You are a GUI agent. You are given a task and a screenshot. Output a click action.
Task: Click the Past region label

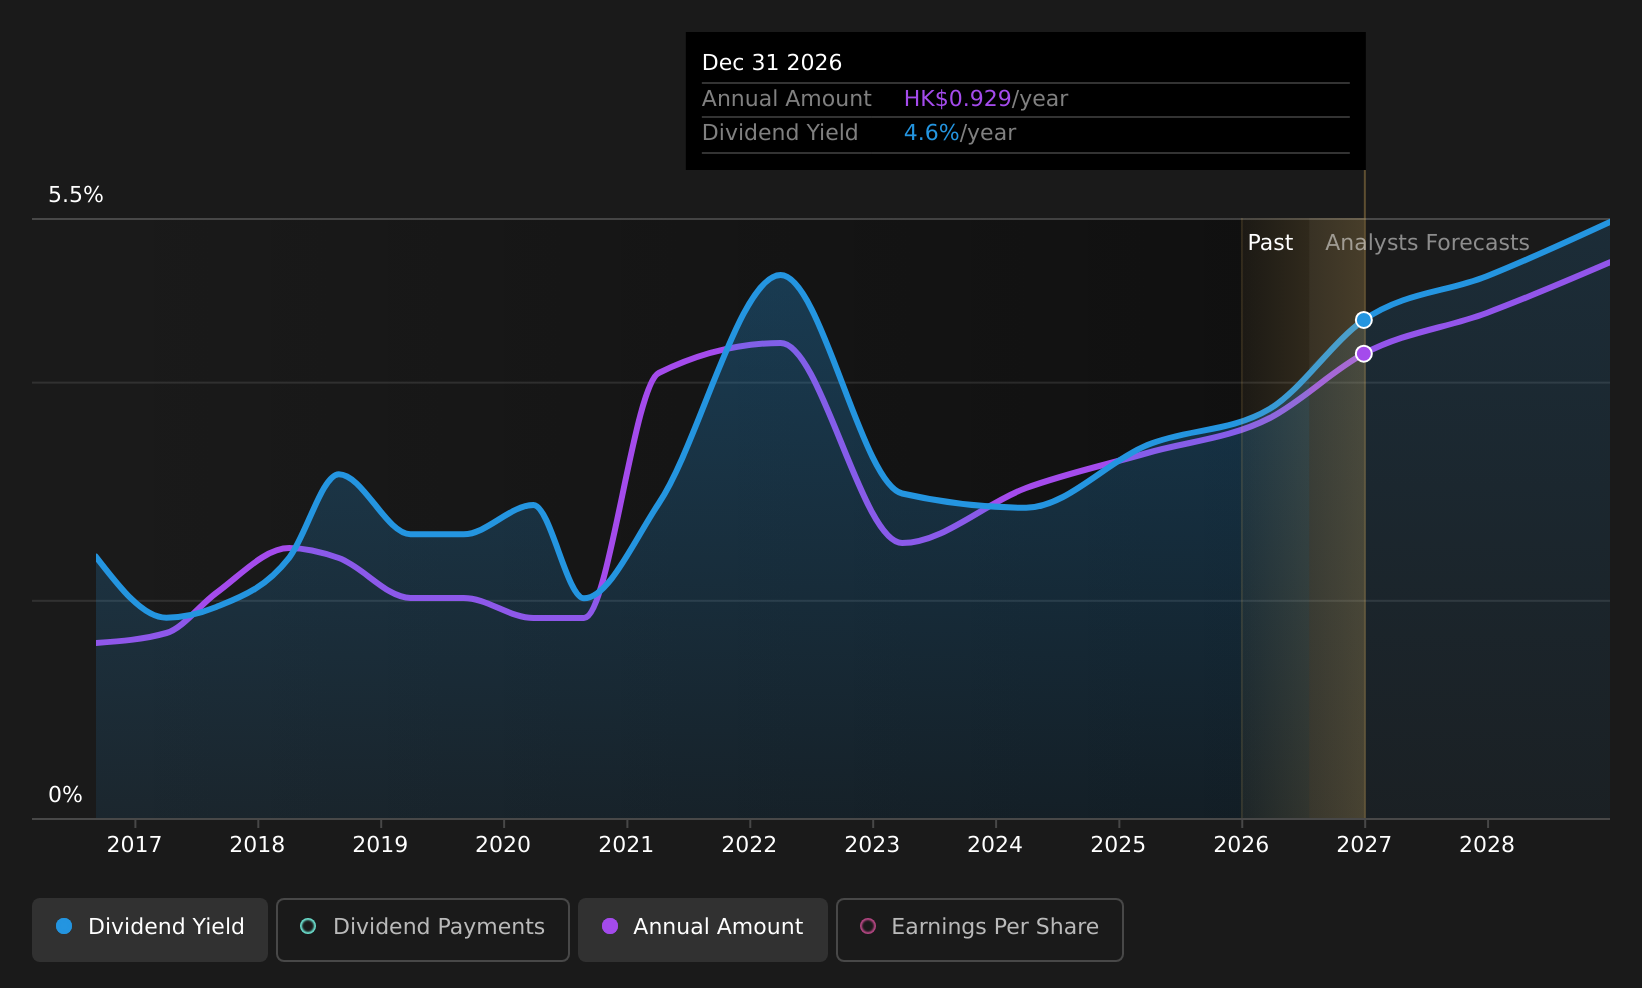tap(1270, 243)
